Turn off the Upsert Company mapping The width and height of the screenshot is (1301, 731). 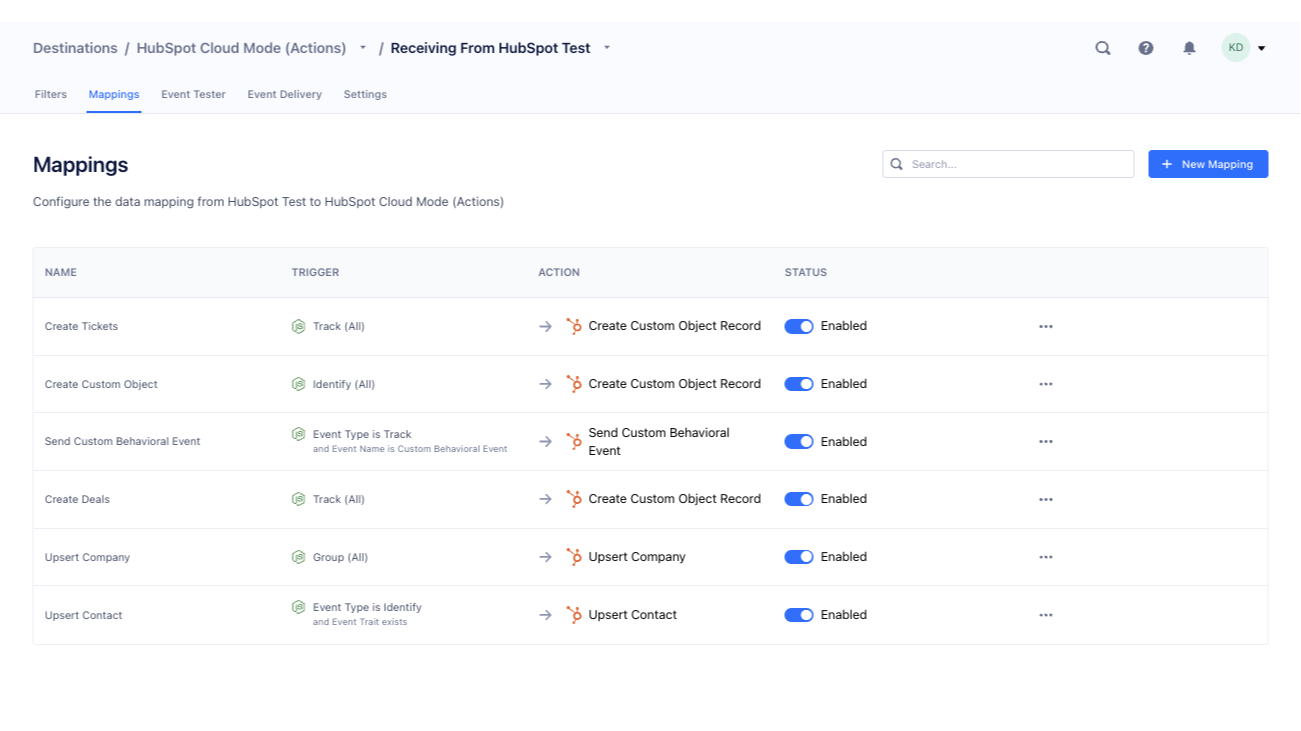[799, 557]
